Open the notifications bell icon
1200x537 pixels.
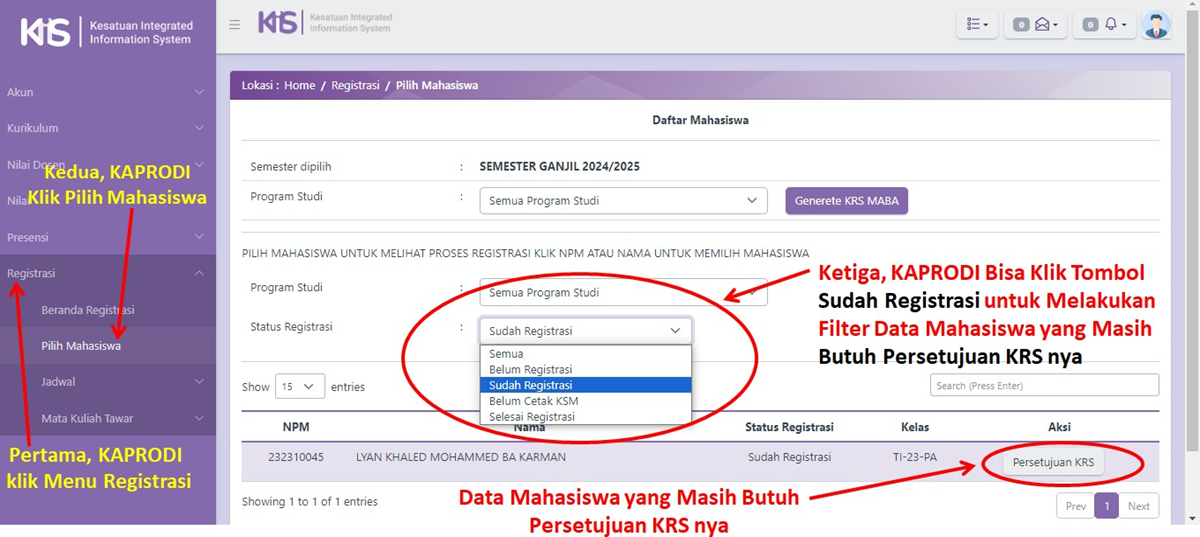pos(1103,25)
